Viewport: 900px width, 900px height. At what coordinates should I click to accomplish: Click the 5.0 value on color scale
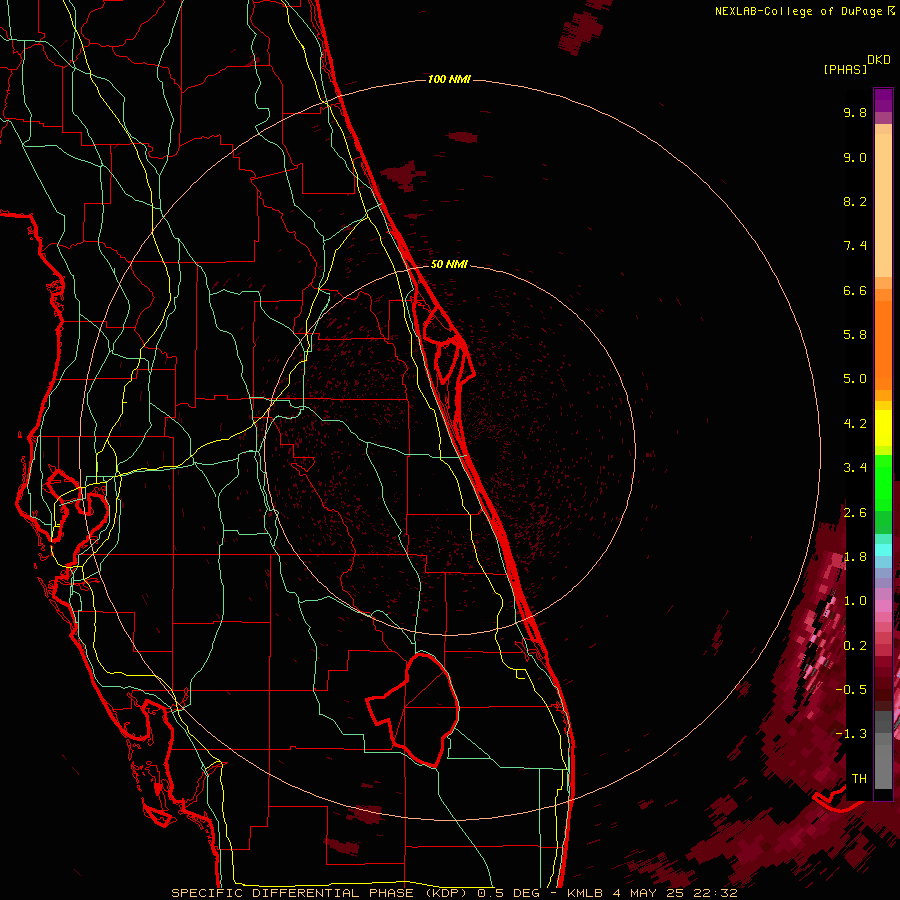point(855,379)
